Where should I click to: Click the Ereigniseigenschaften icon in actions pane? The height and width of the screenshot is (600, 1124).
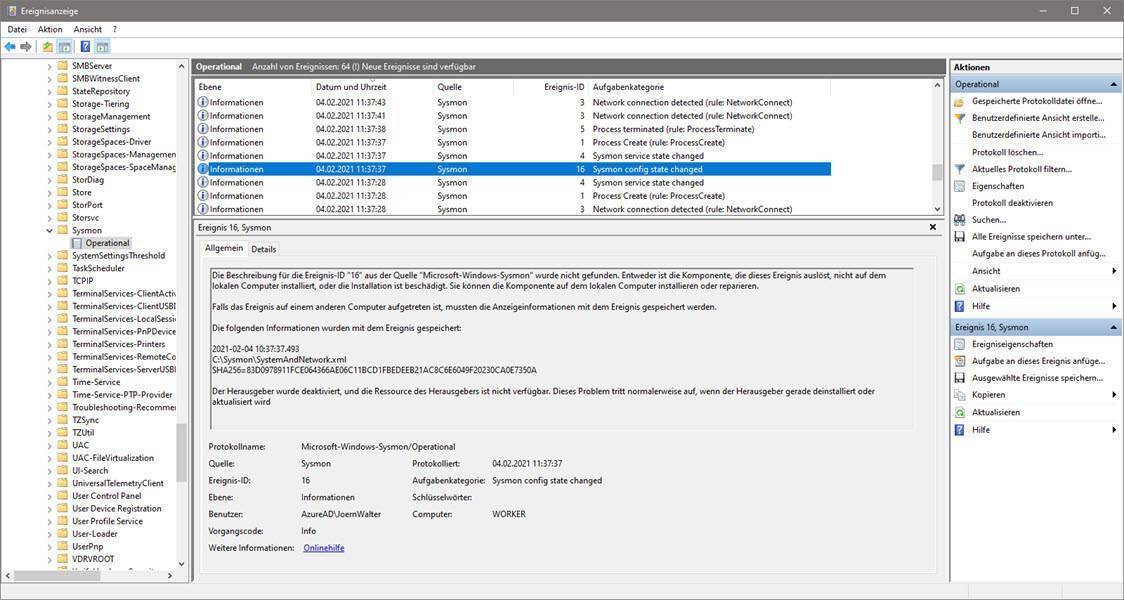coord(960,344)
